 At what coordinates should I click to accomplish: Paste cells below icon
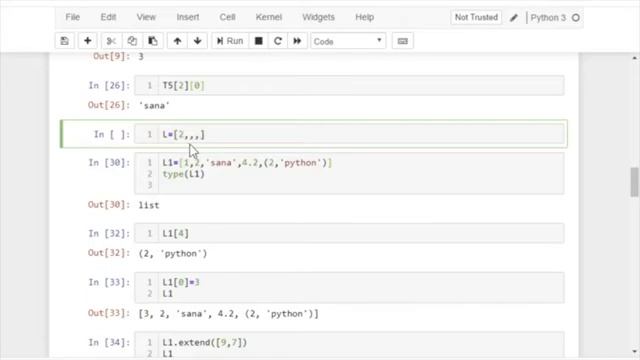tap(153, 41)
